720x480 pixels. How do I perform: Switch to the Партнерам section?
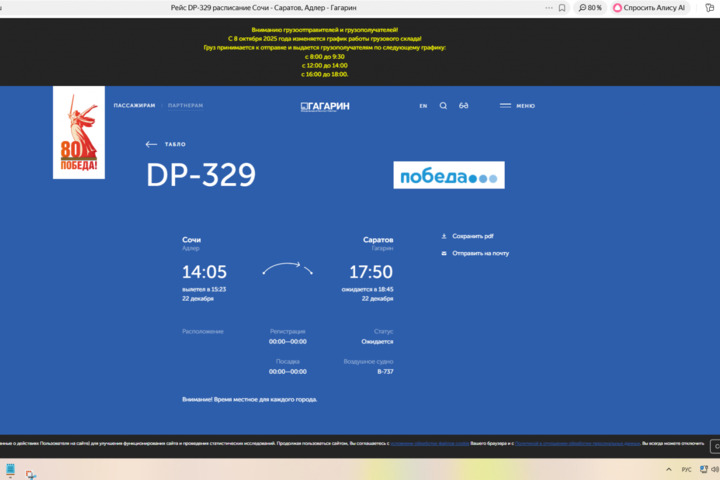185,105
